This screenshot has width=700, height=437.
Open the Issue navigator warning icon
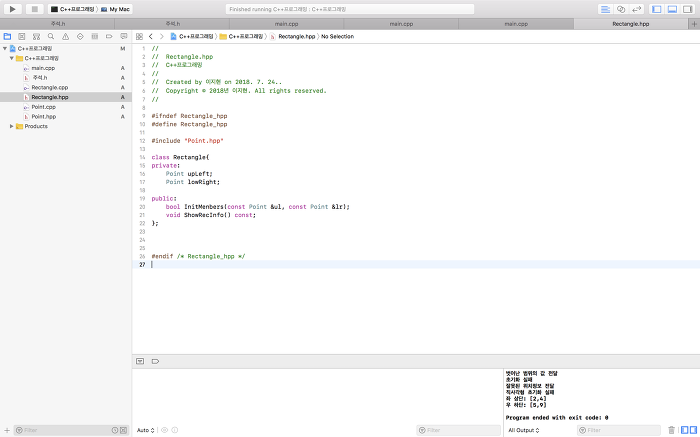tap(66, 37)
